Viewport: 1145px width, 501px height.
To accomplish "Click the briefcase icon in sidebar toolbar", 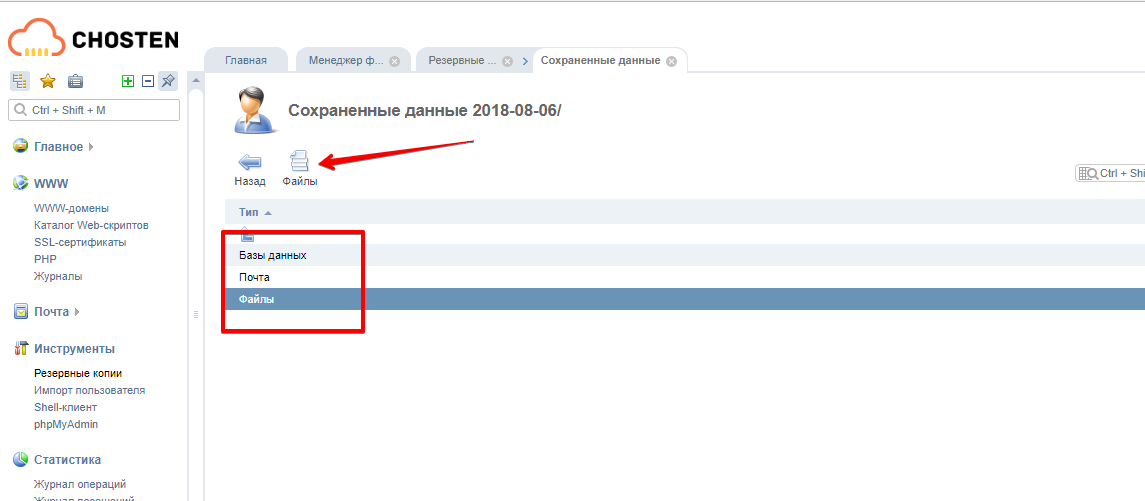I will (75, 81).
